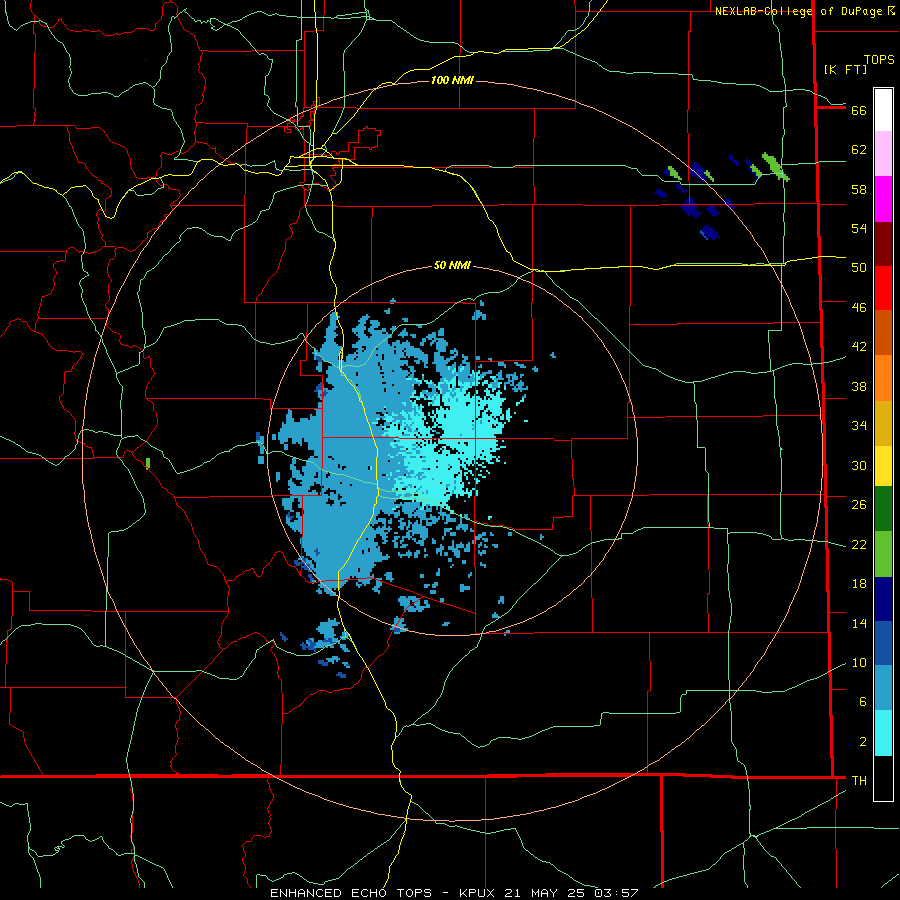Click the 100 NMI range ring label
The height and width of the screenshot is (900, 900).
pos(452,80)
